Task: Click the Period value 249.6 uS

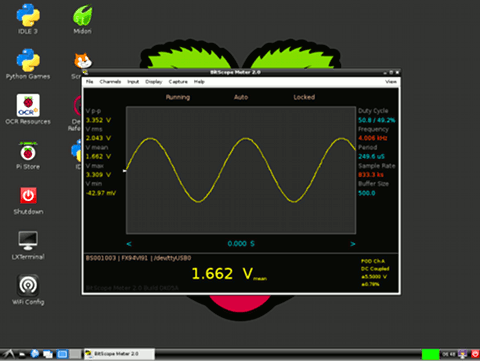Action: pyautogui.click(x=371, y=156)
